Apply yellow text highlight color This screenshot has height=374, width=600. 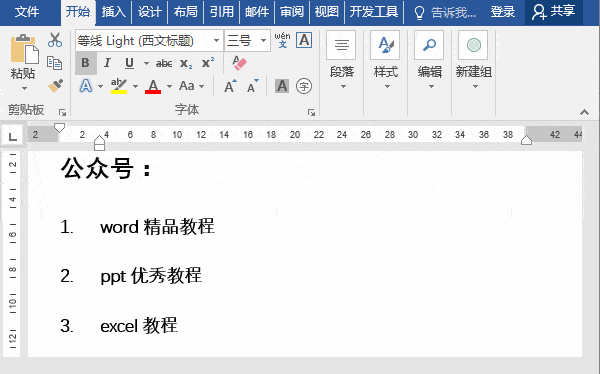pyautogui.click(x=119, y=86)
